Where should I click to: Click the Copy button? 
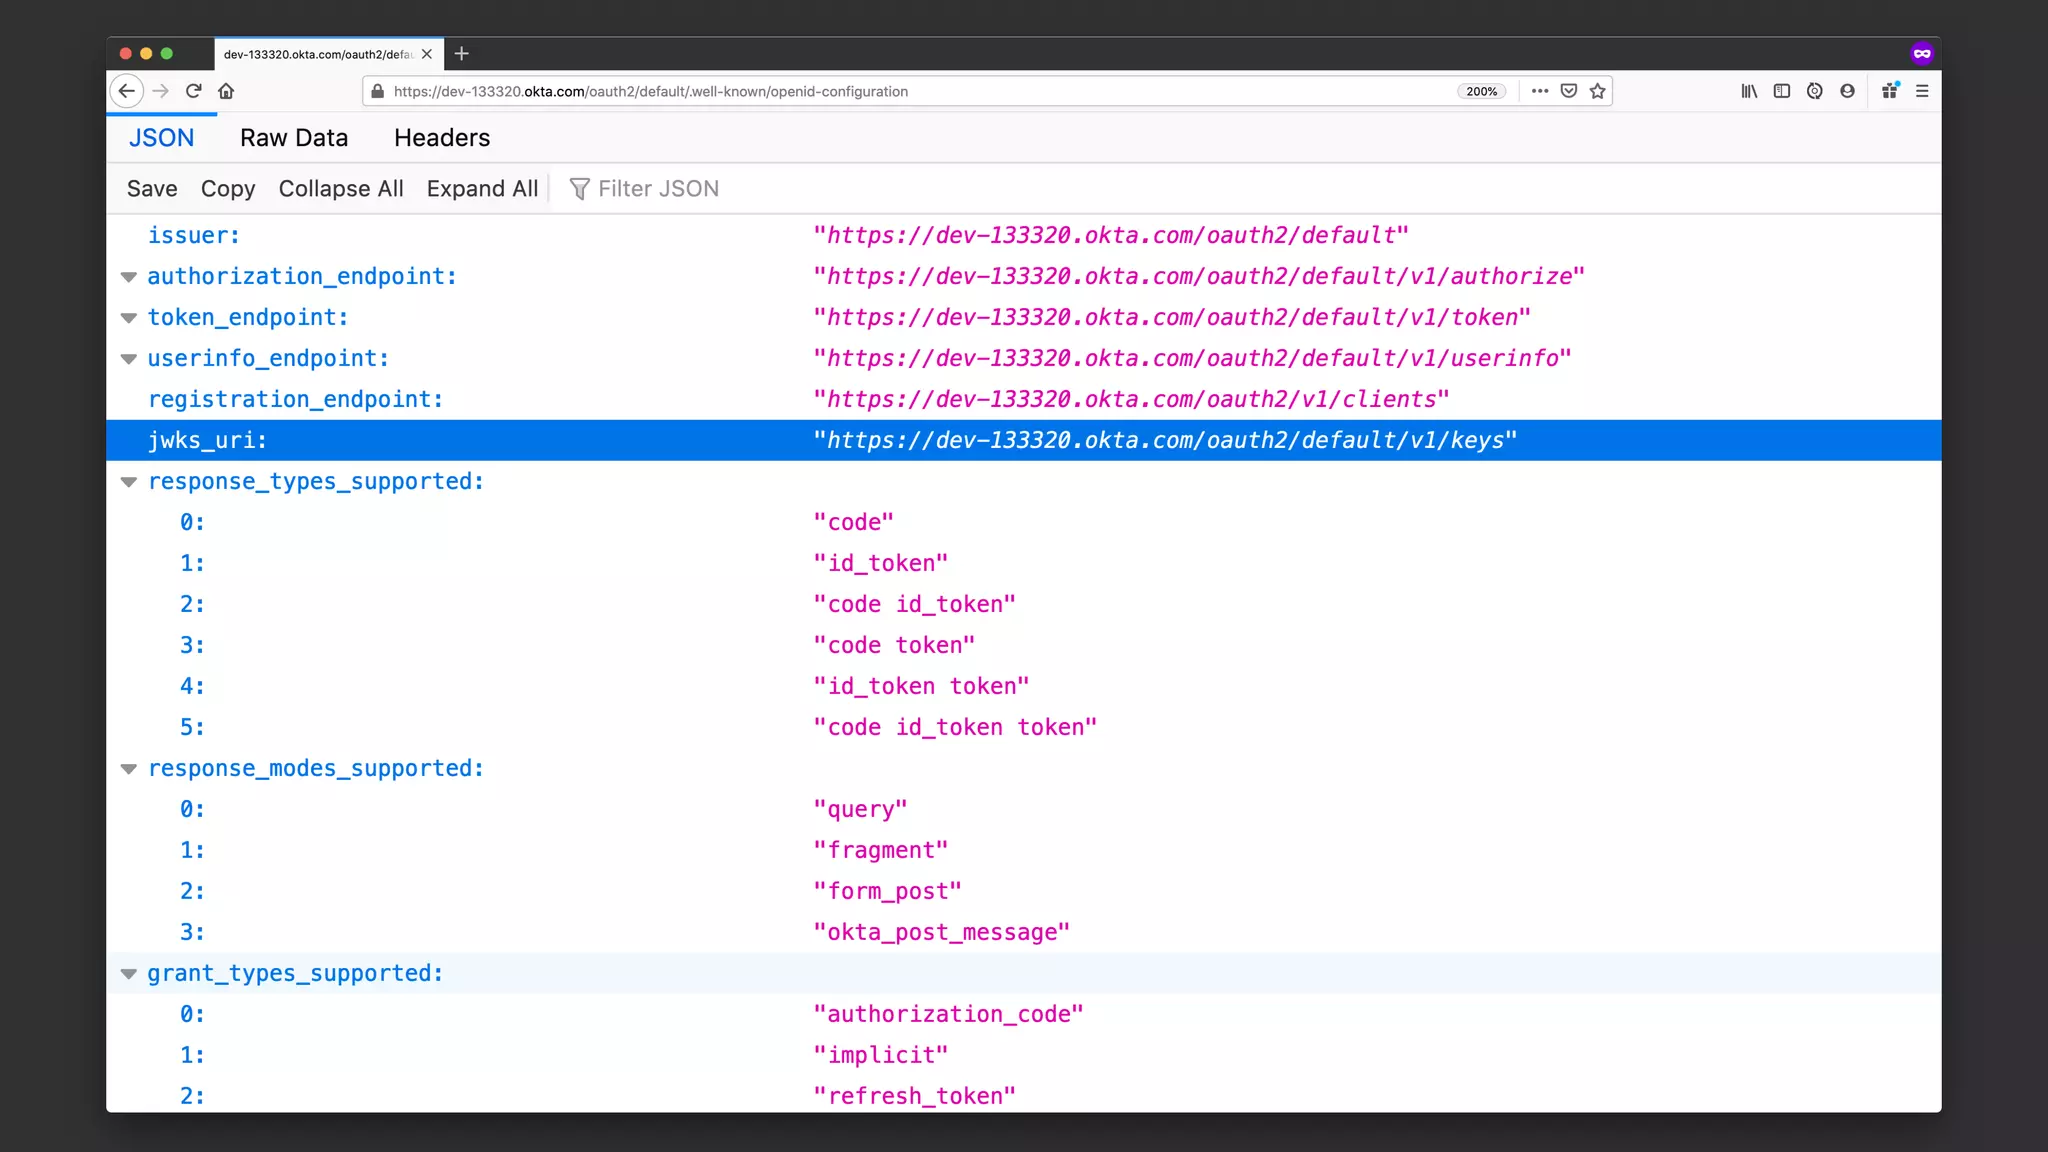click(228, 189)
